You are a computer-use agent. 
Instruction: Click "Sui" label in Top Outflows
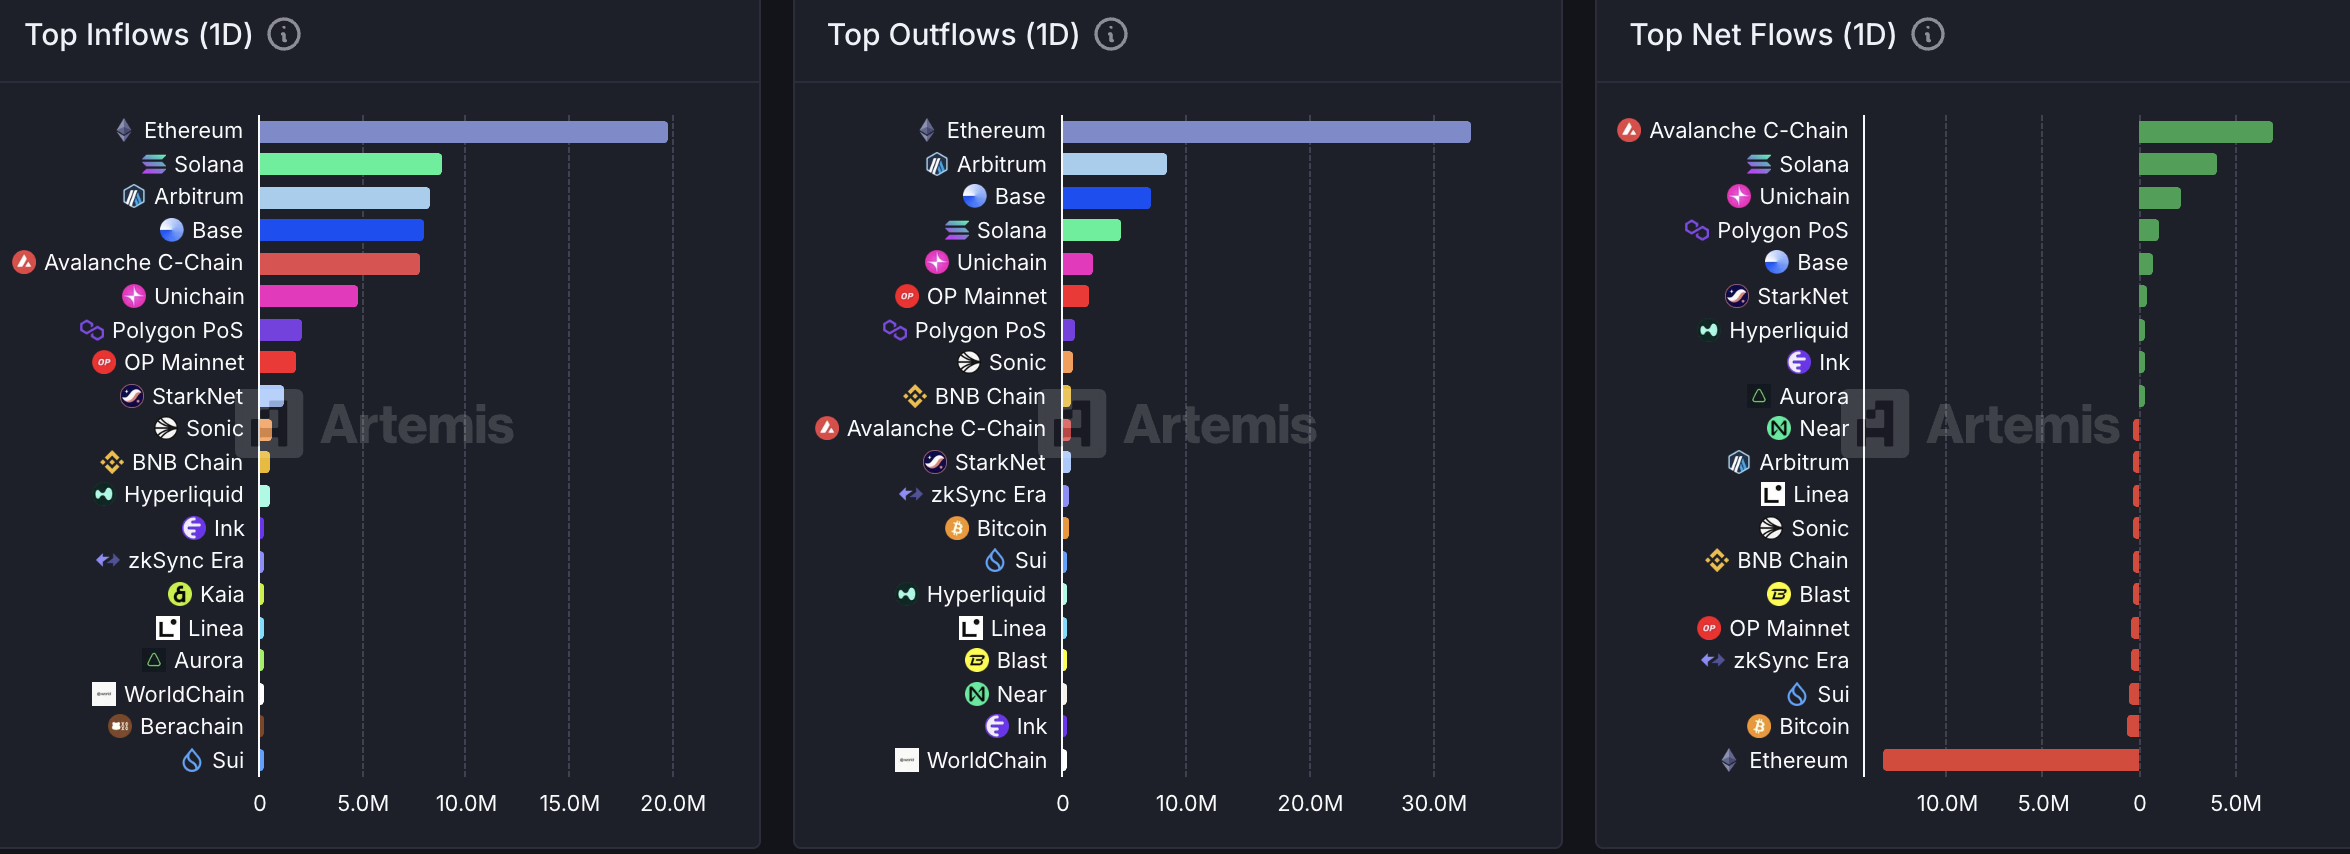click(1031, 560)
